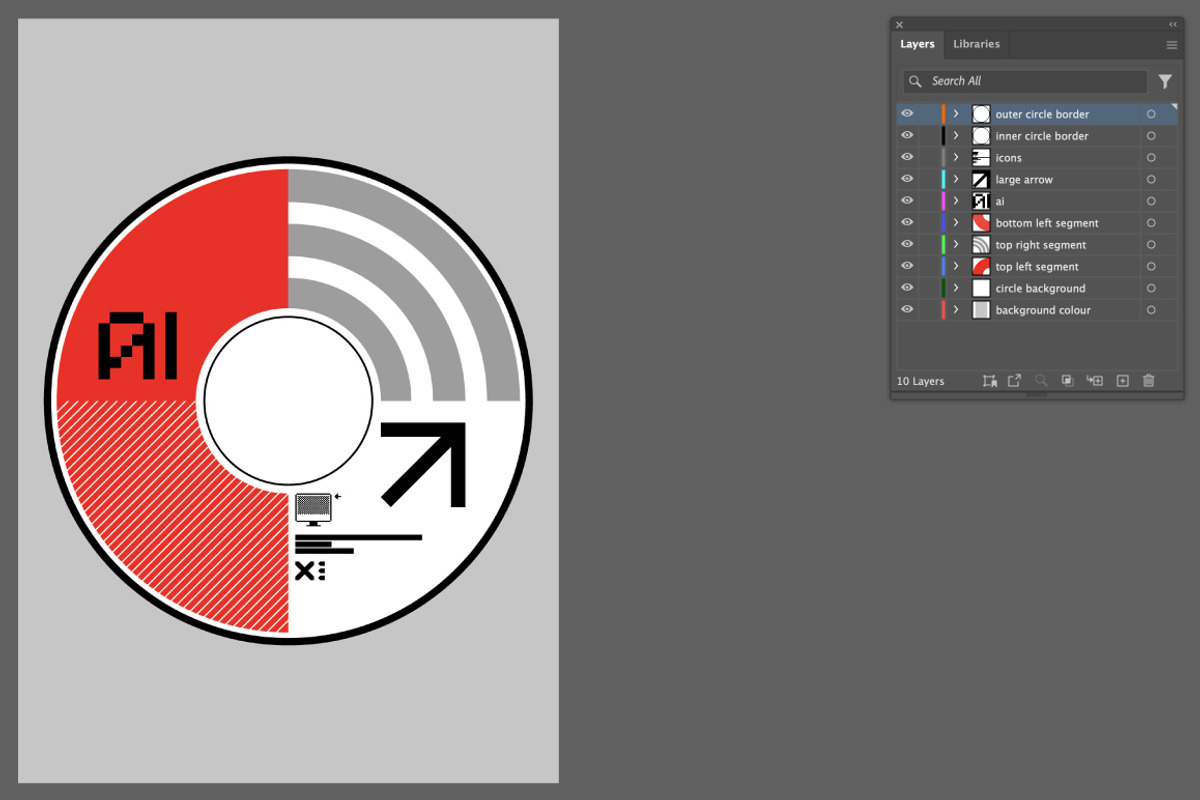Viewport: 1200px width, 800px height.
Task: Click Collect in New Layer export-arrow icon
Action: [1014, 381]
